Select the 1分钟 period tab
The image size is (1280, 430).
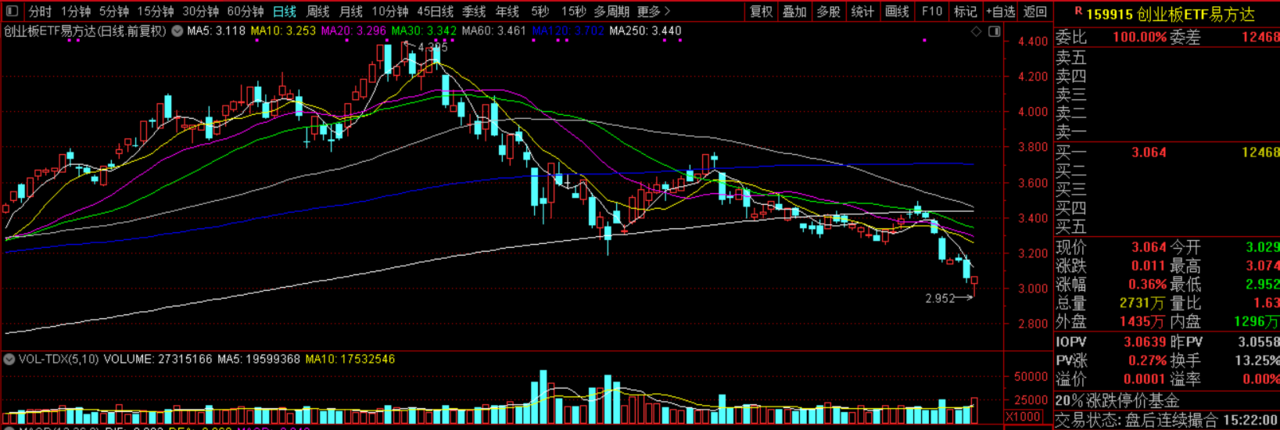coord(76,12)
